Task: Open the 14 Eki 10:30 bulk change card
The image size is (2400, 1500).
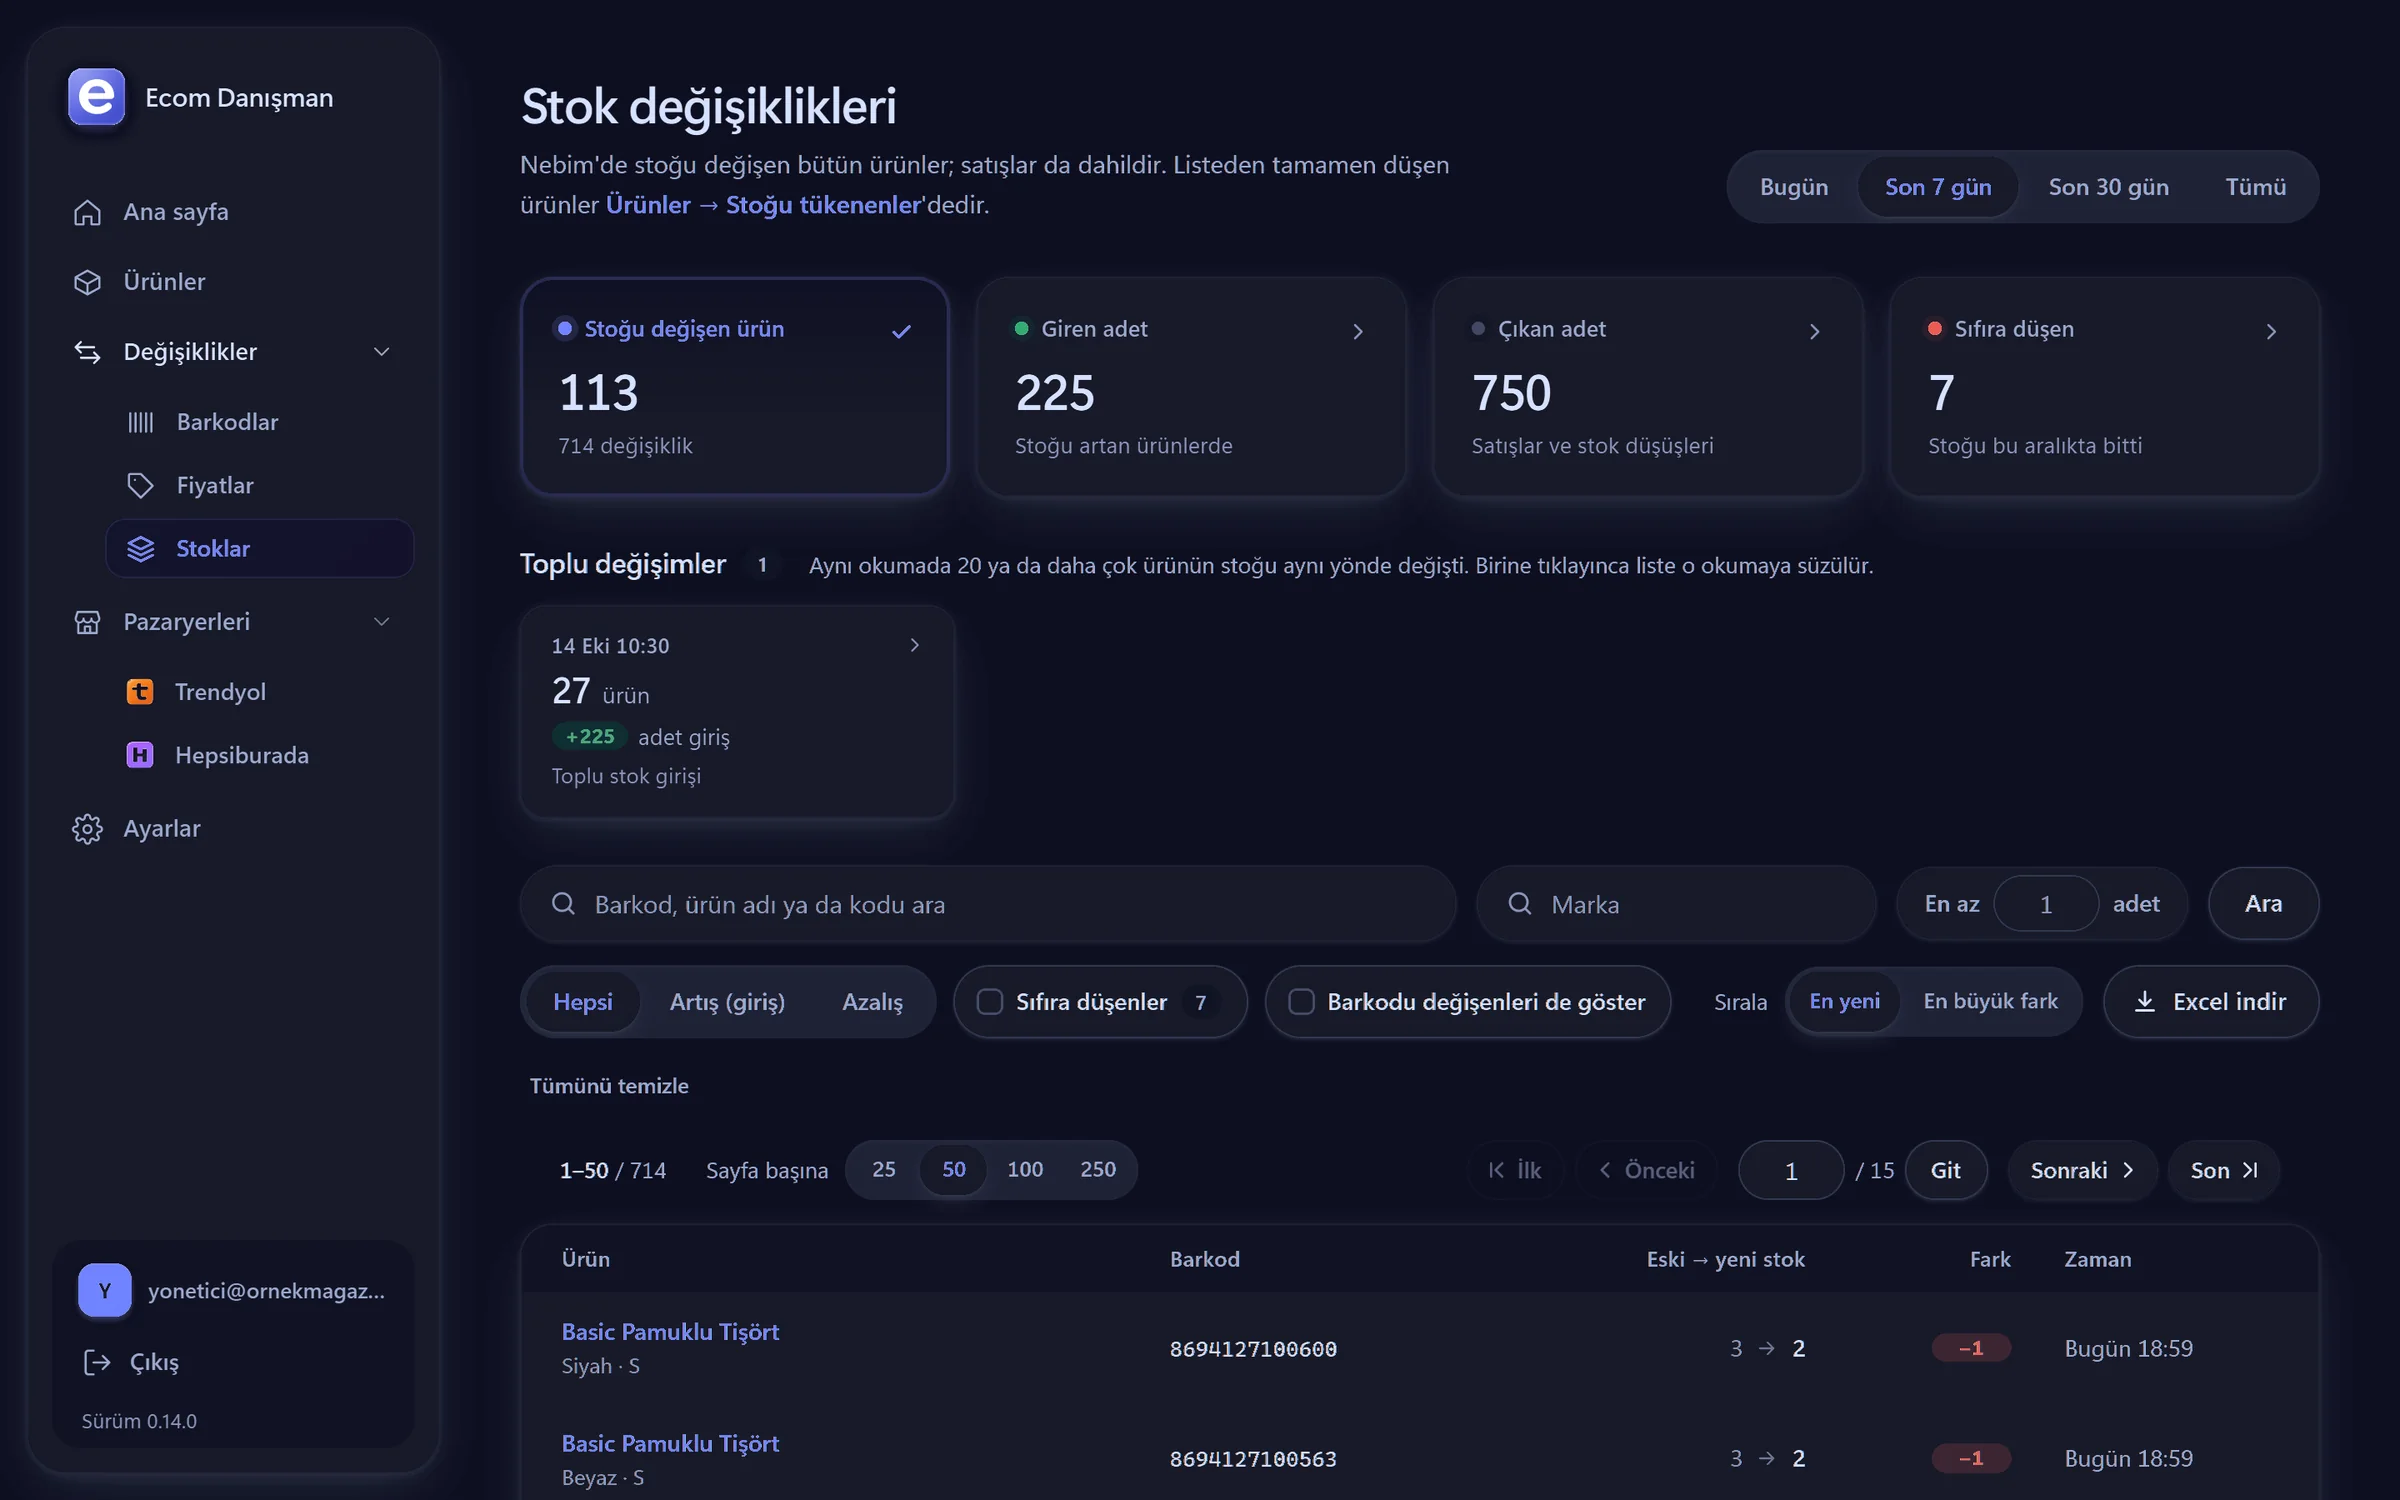Action: (x=737, y=712)
